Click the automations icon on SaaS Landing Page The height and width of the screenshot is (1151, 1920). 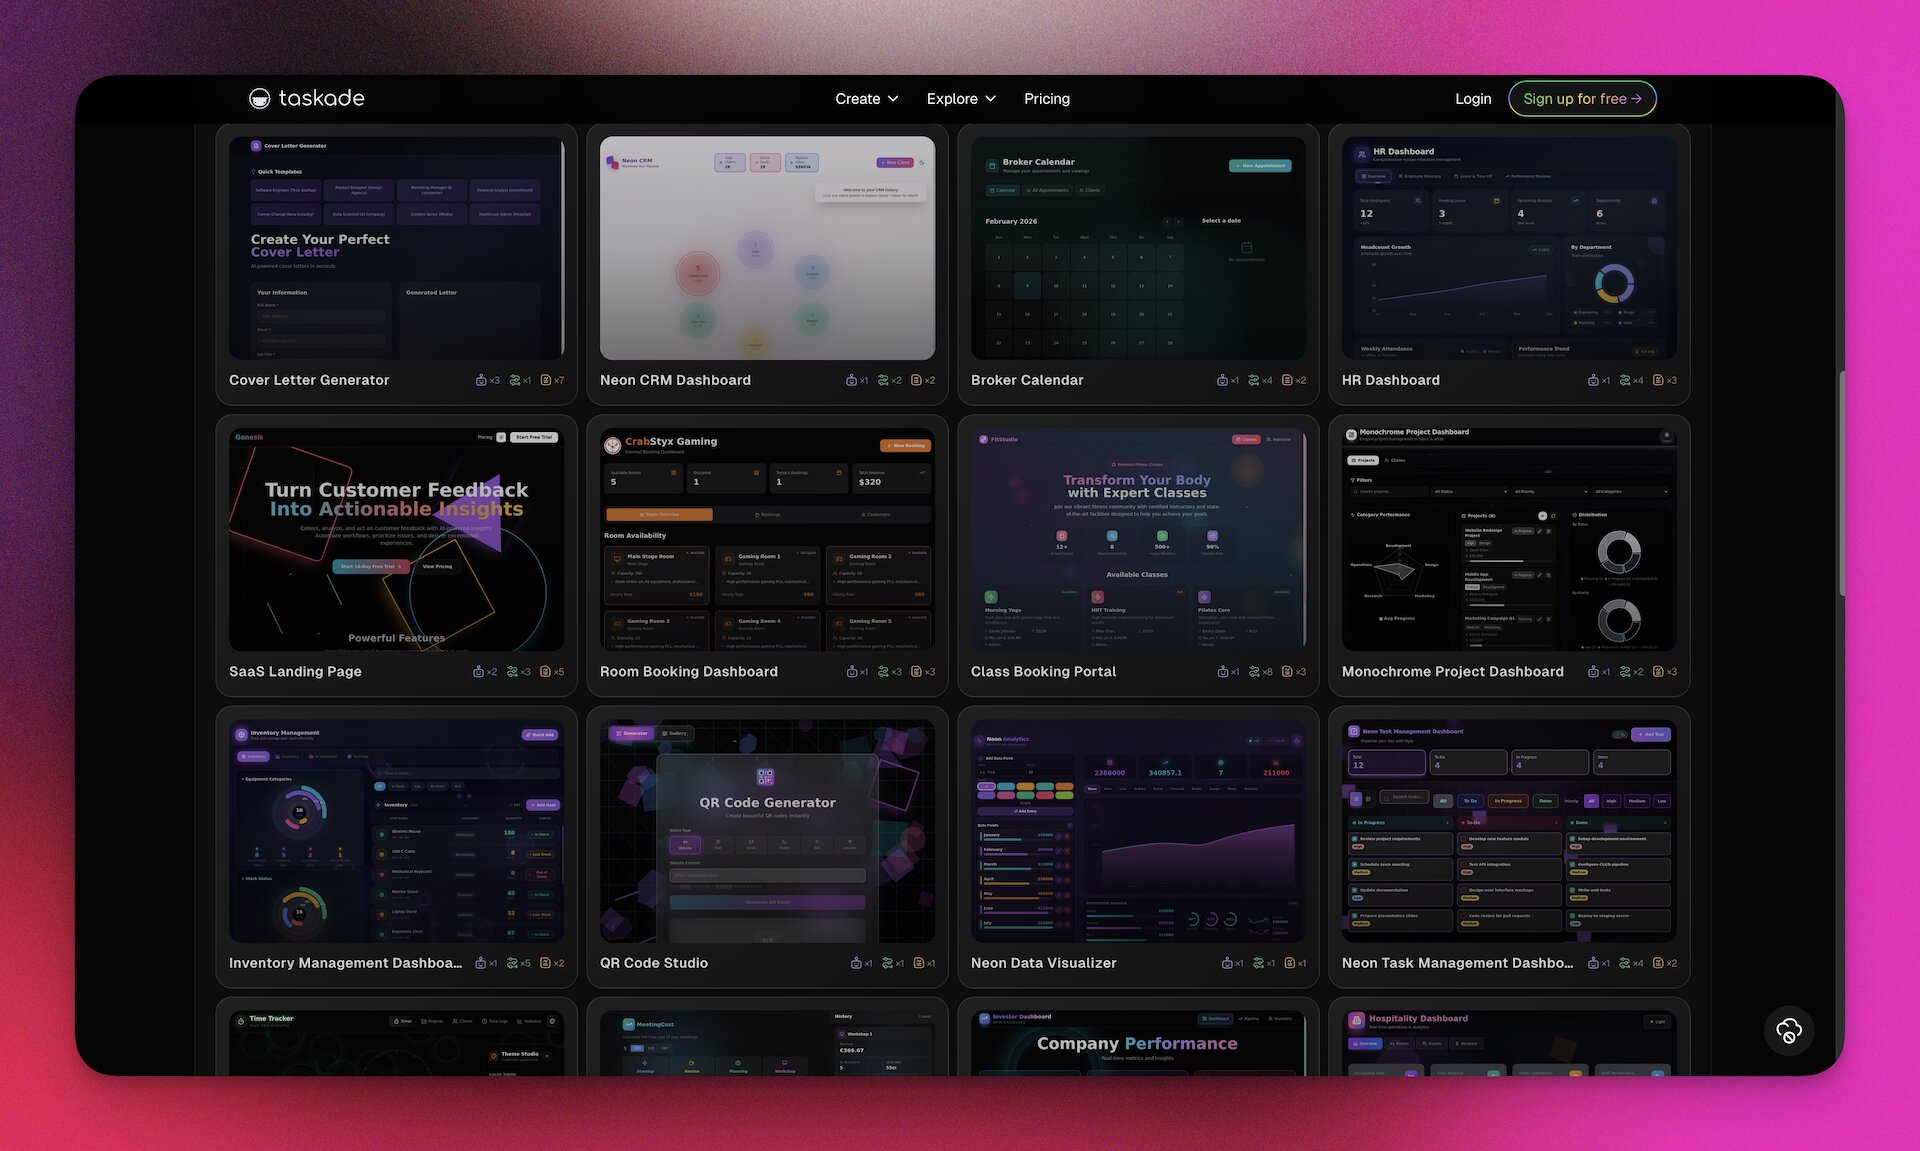point(513,672)
